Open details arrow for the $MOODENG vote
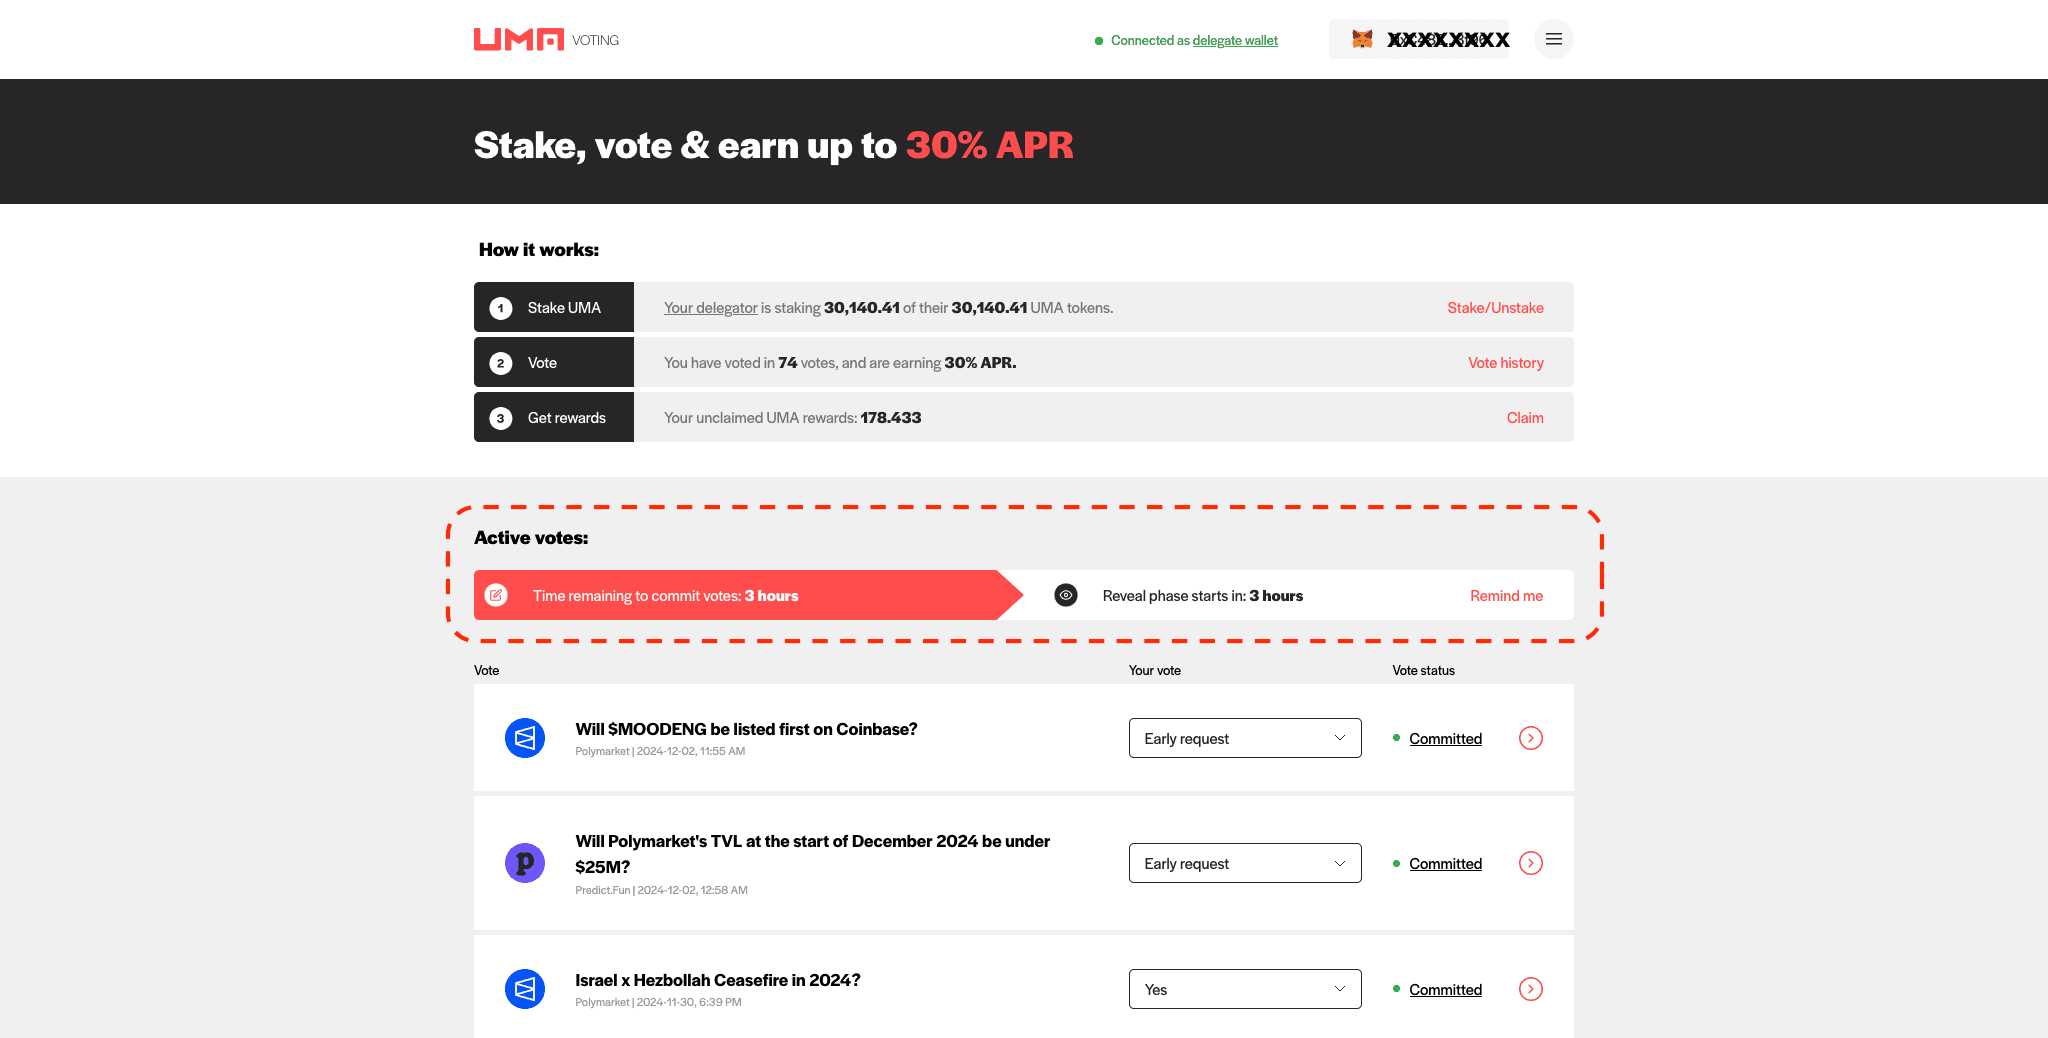The width and height of the screenshot is (2048, 1038). (1530, 738)
